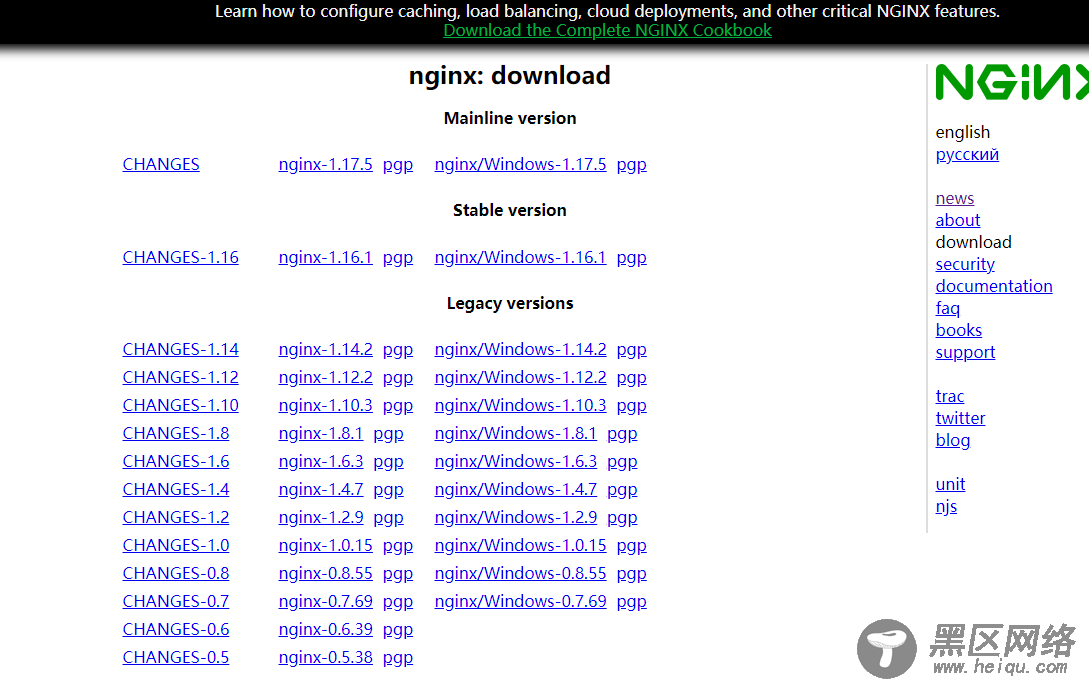1089x684 pixels.
Task: Download nginx/Windows-1.2.9
Action: [x=515, y=517]
